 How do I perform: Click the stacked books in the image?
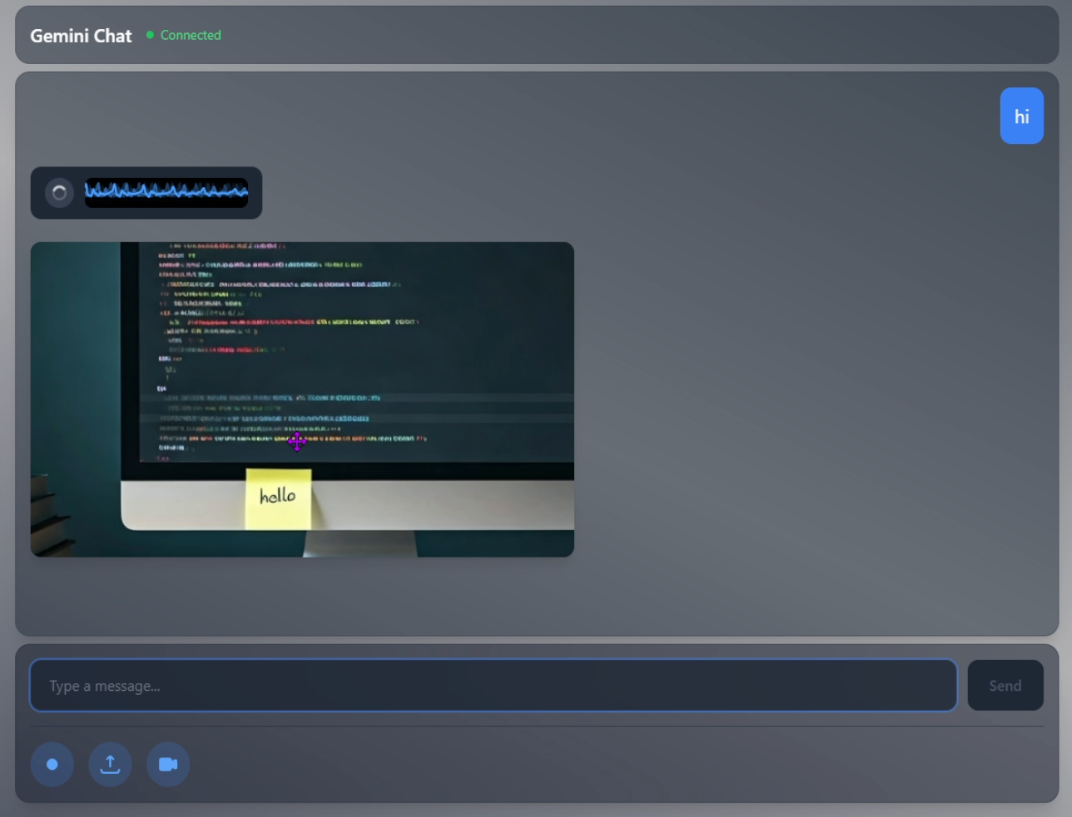(50, 515)
